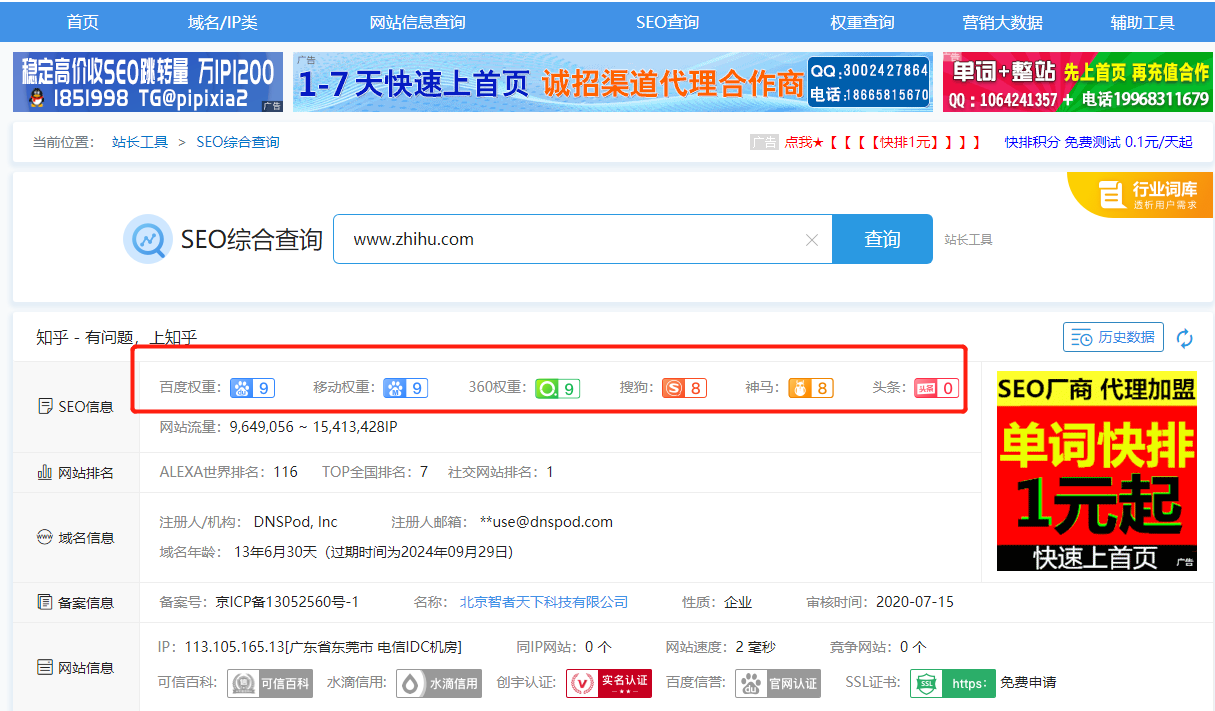Screen dimensions: 1215x711
Task: Click the Sogou weight badge
Action: pos(685,388)
